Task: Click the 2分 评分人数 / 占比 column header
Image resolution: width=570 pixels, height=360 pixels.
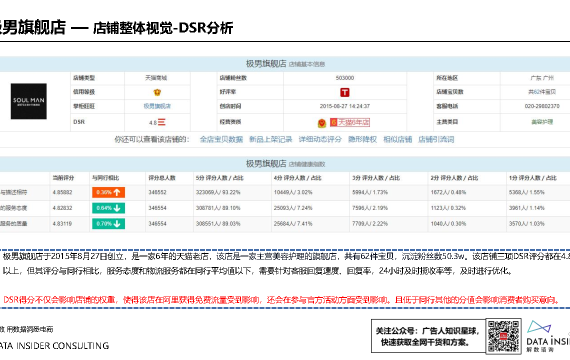Action: 454,178
